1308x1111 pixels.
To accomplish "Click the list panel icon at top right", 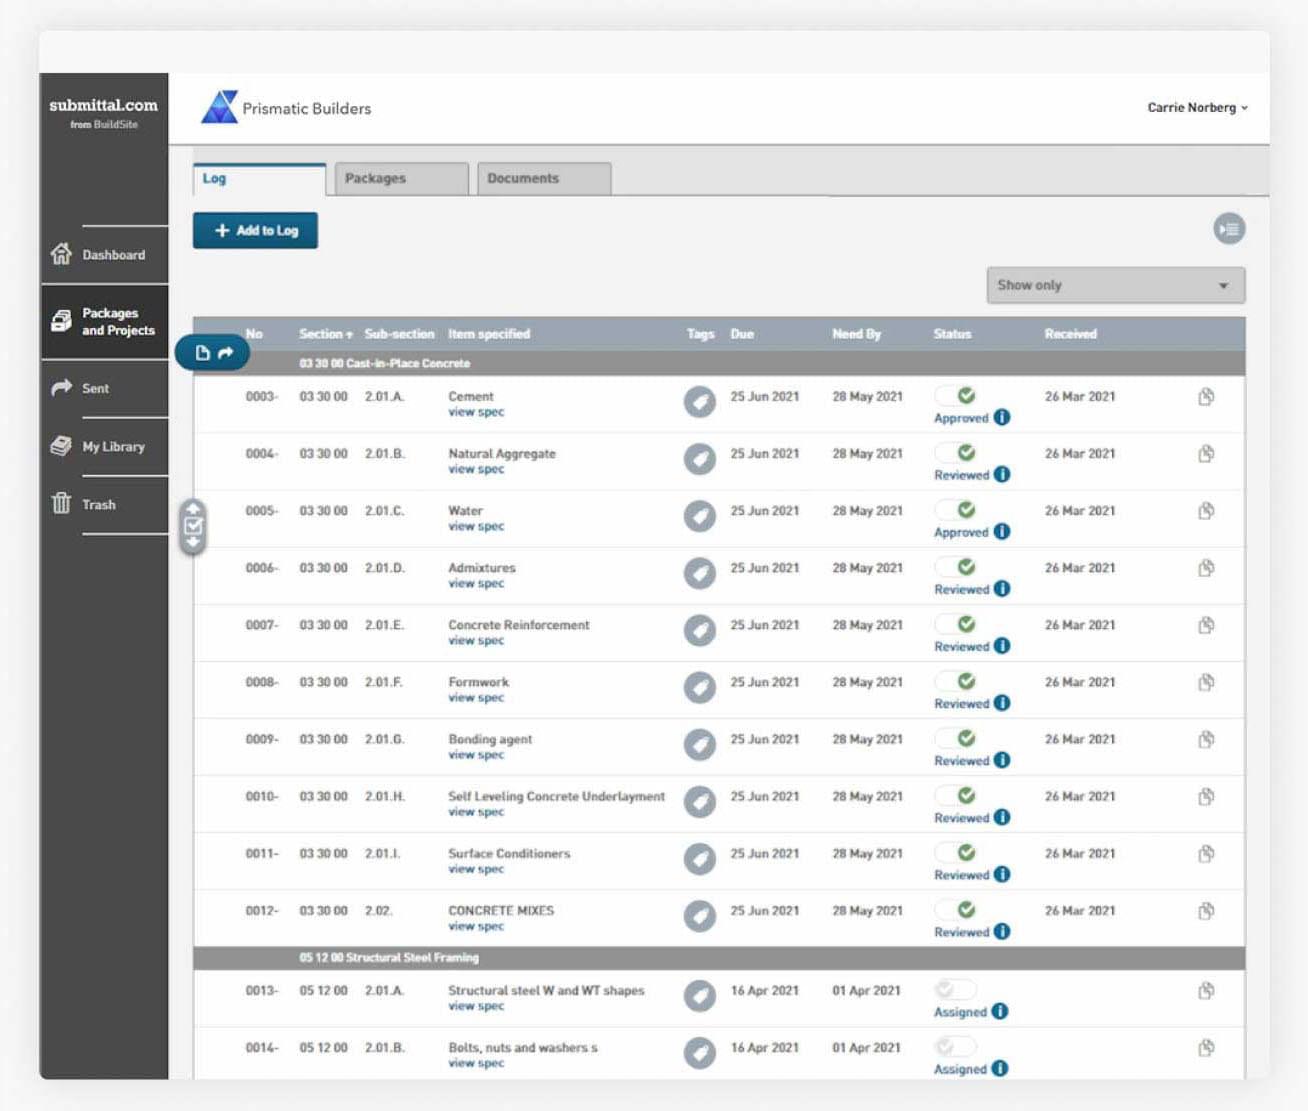I will (1229, 229).
